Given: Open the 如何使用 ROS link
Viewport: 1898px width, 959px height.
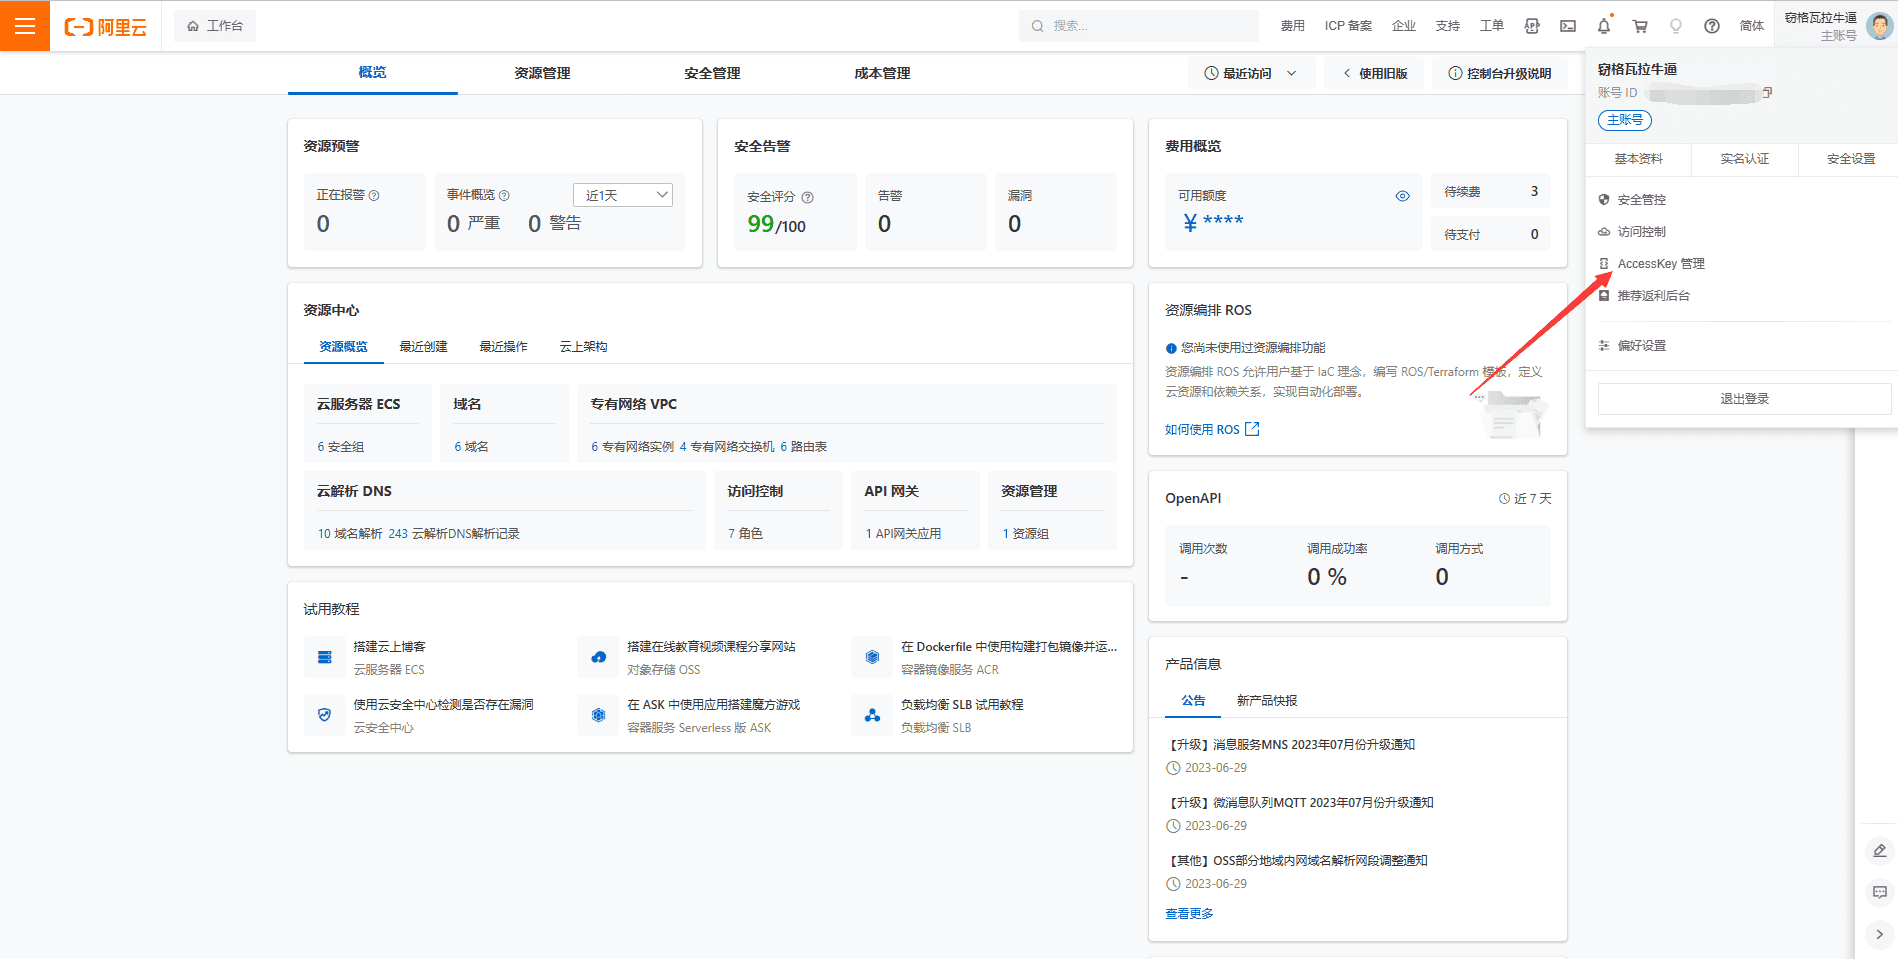Looking at the screenshot, I should click(1203, 429).
